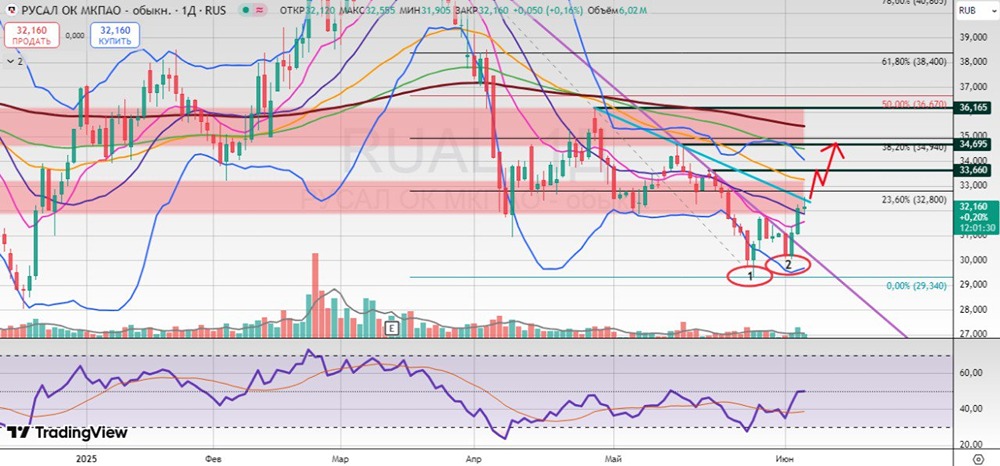This screenshot has width=1000, height=466.
Task: Click the 2025 label on time axis
Action: [85, 458]
